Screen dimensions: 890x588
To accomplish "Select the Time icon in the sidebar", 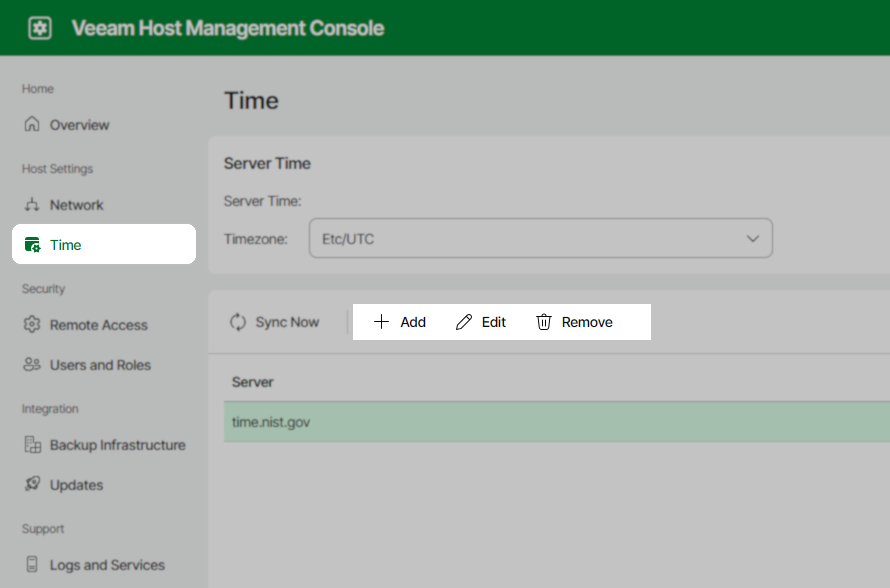I will [x=33, y=244].
